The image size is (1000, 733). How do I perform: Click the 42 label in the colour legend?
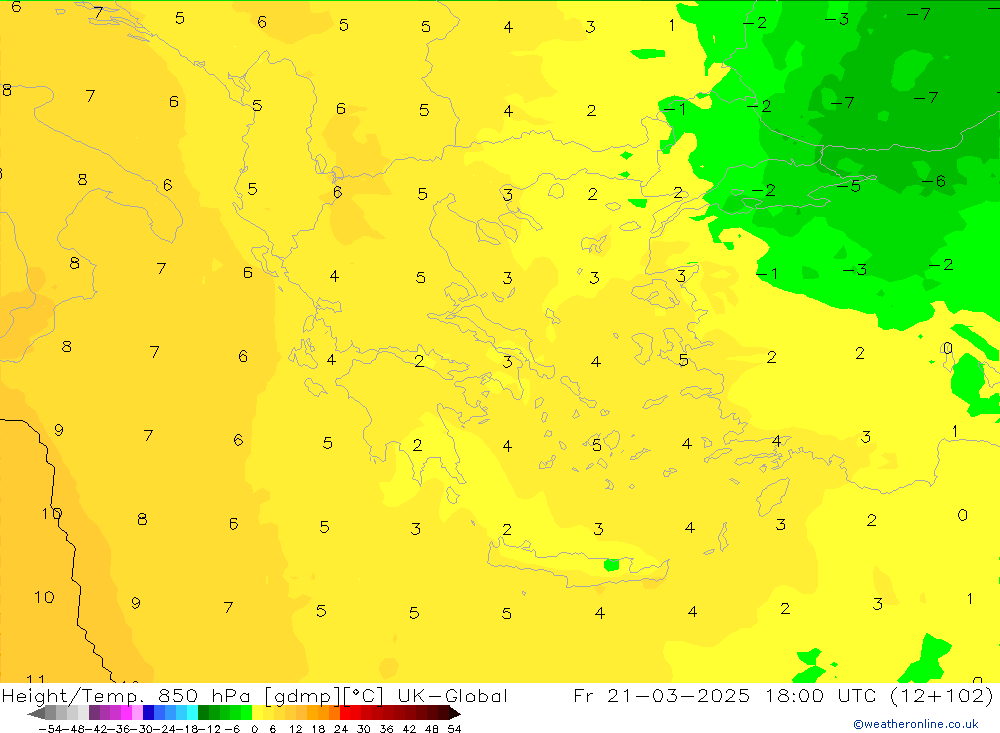coord(409,729)
